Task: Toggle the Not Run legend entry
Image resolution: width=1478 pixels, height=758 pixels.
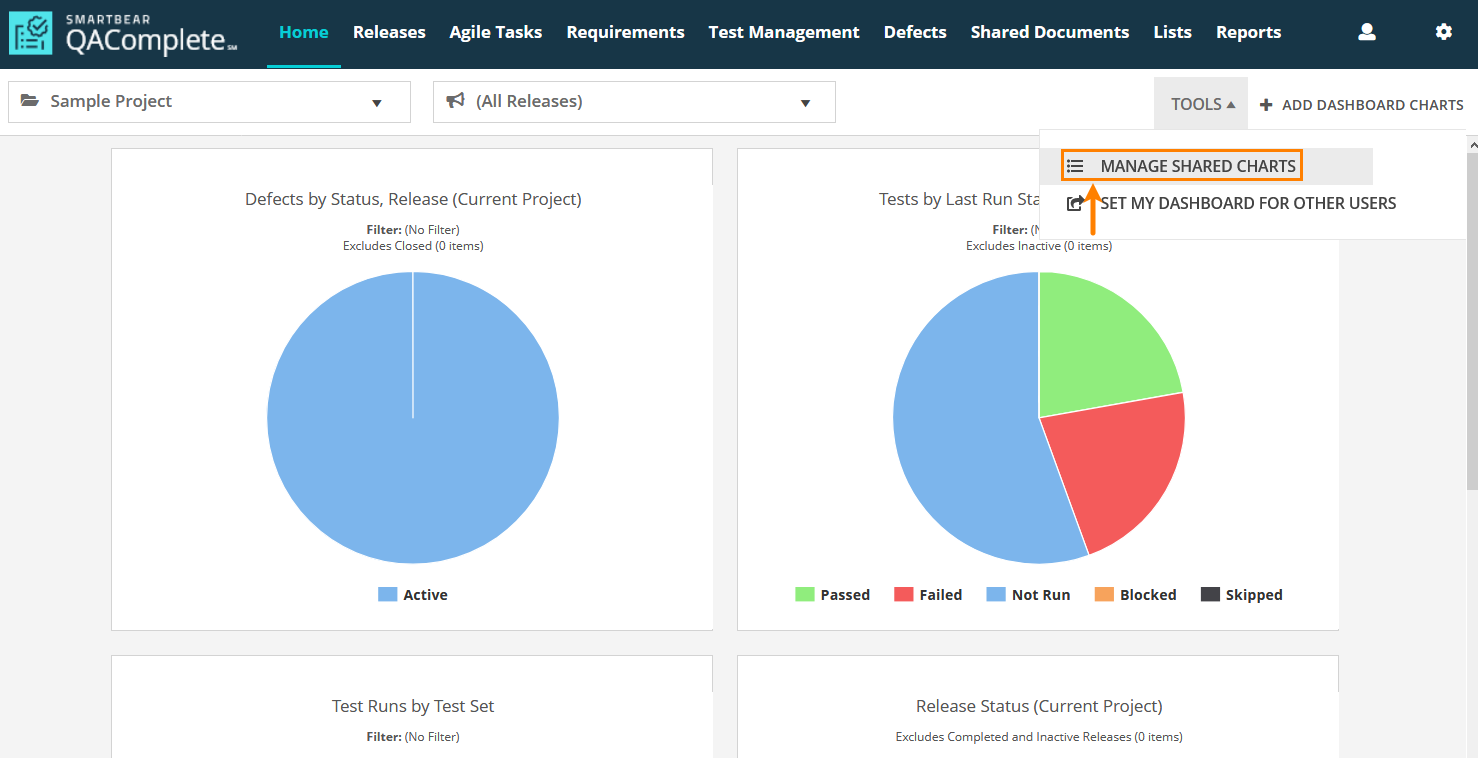Action: click(1028, 595)
